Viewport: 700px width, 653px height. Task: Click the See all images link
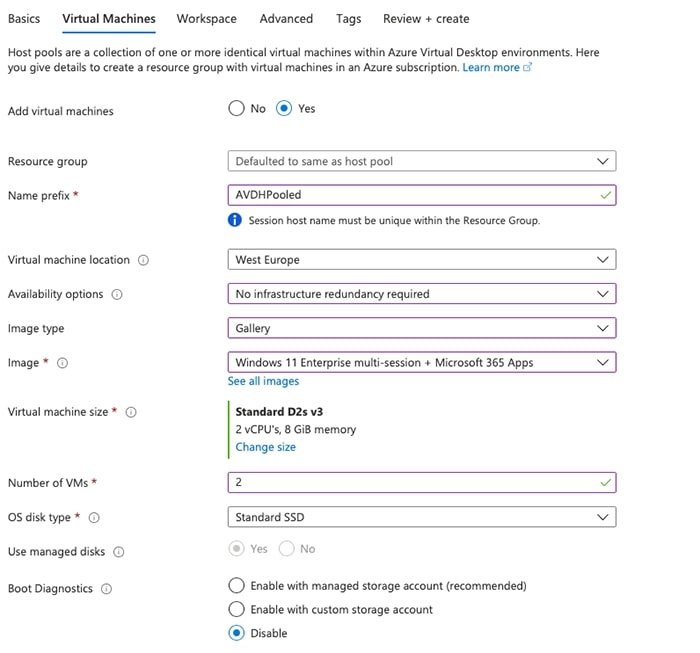point(263,381)
